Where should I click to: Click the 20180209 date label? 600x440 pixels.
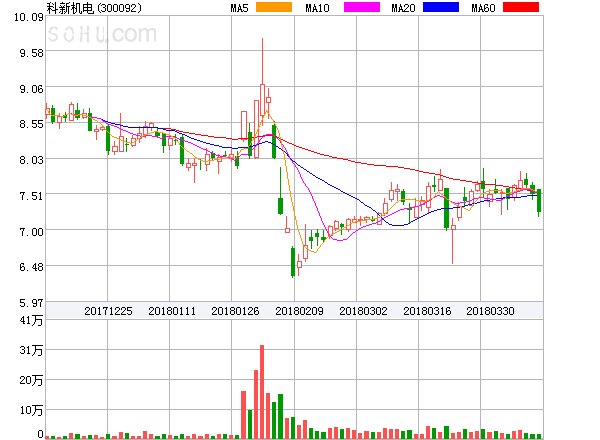[299, 311]
